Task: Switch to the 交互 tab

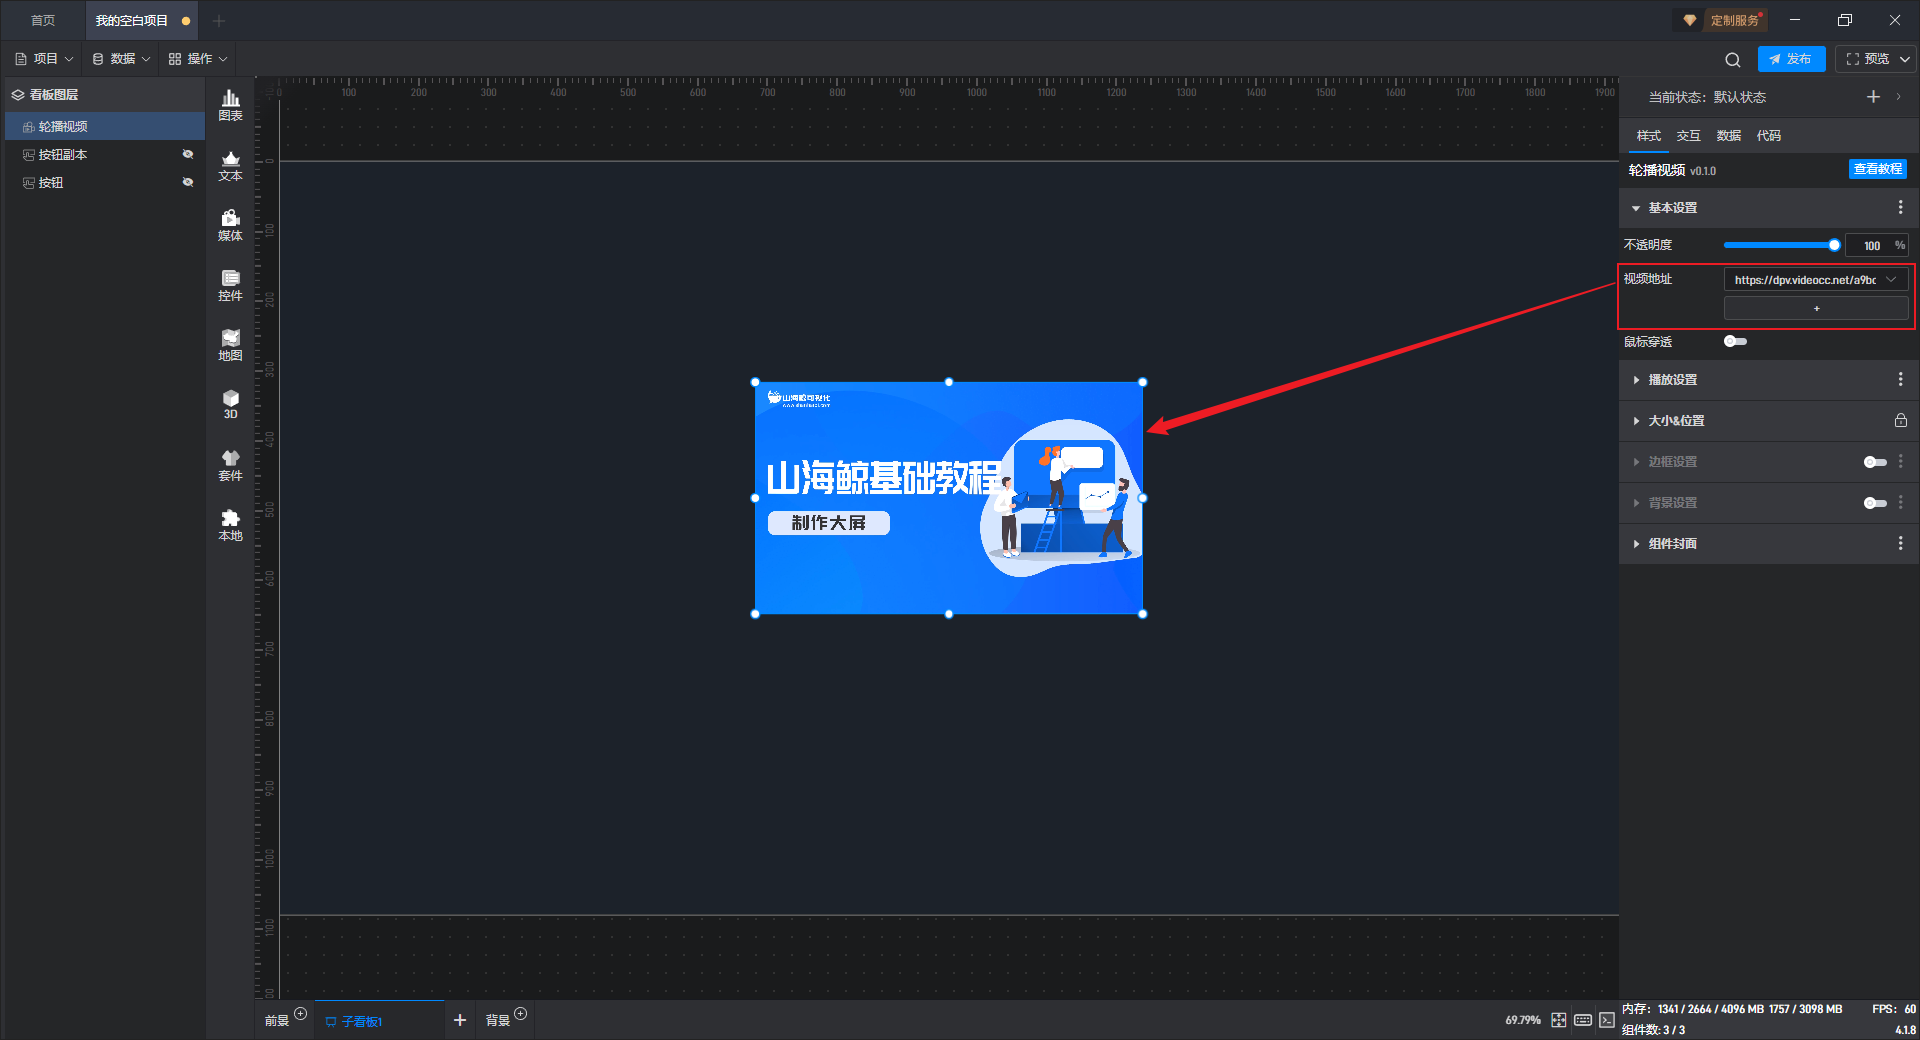Action: click(1688, 136)
